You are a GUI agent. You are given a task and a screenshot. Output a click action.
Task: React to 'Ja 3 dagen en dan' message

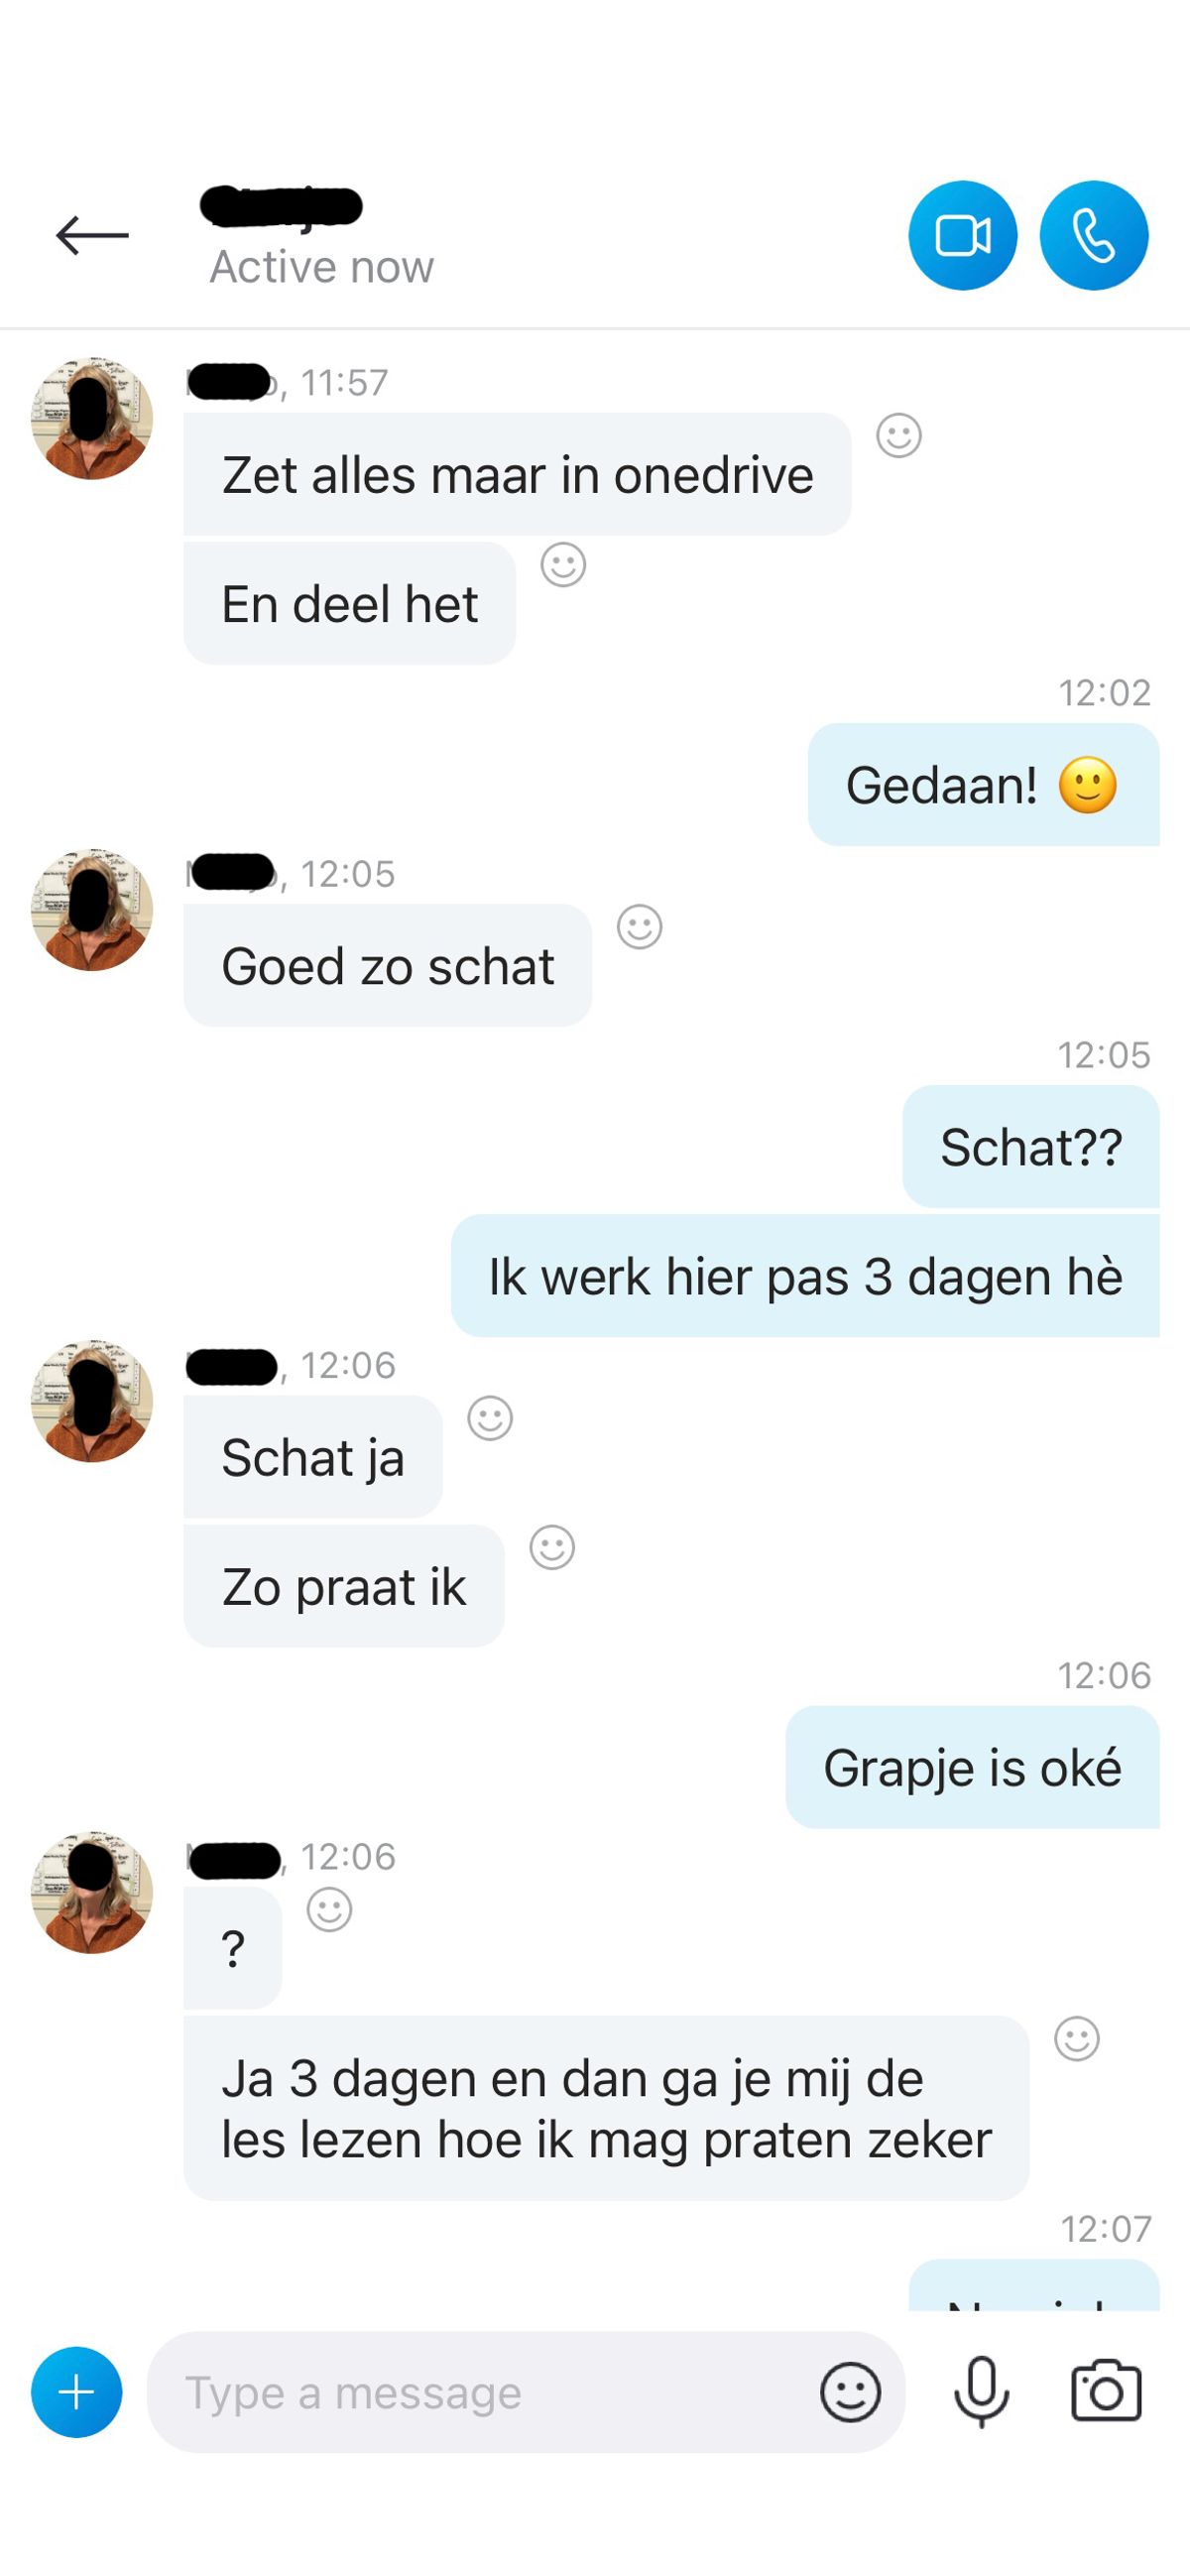(x=1077, y=2039)
